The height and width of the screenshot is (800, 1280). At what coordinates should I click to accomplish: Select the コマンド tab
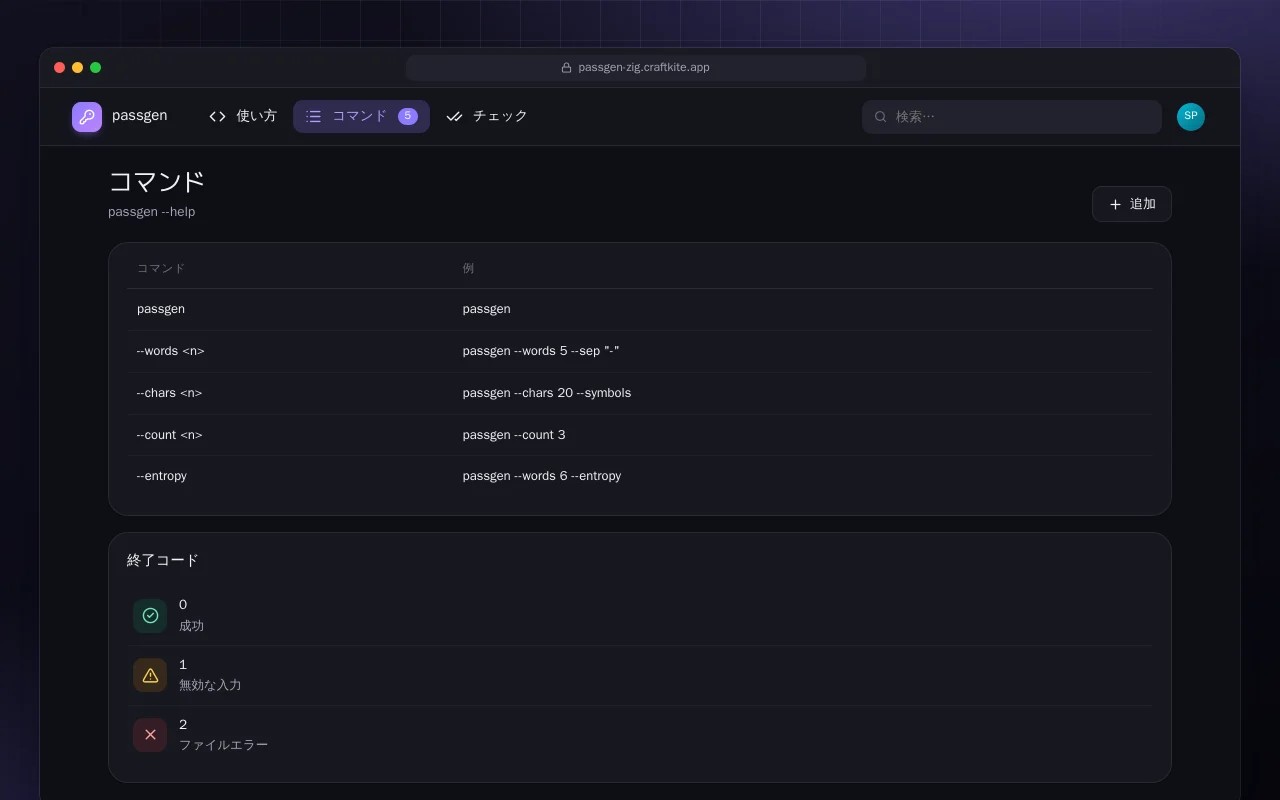361,117
